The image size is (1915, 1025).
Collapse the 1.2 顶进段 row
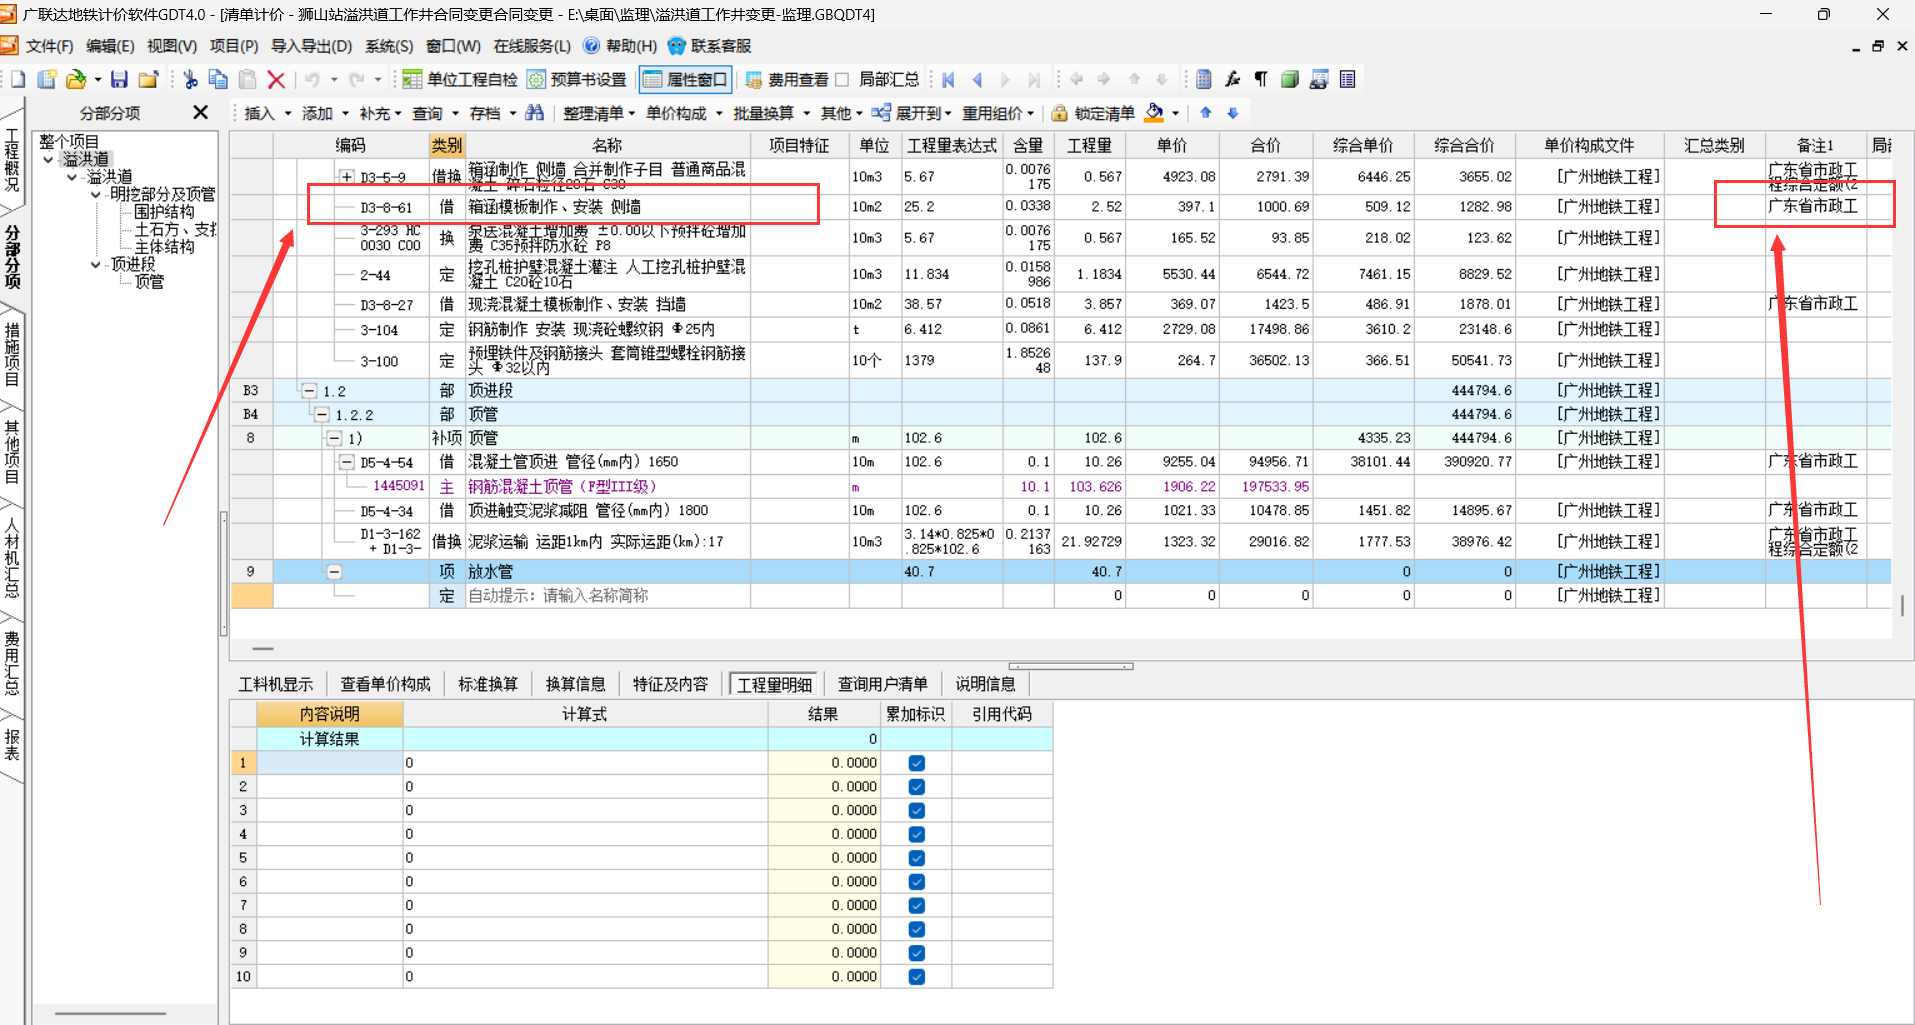[310, 391]
